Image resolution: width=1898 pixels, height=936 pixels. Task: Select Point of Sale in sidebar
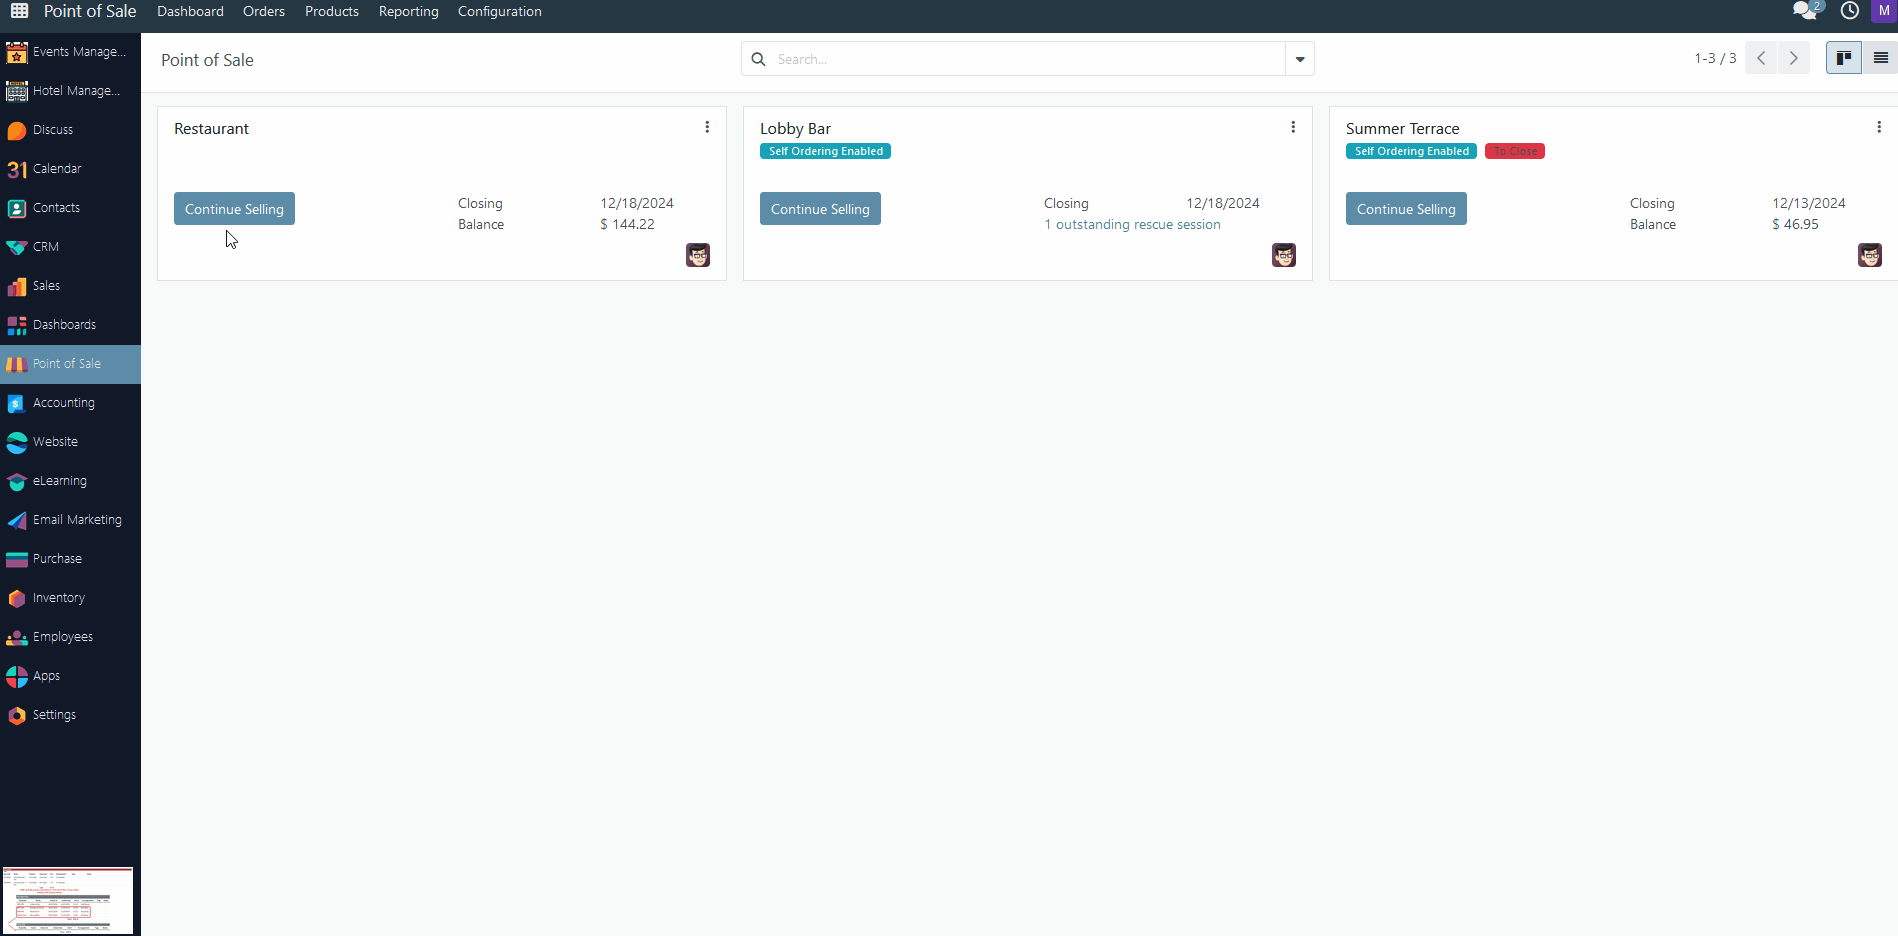(70, 364)
